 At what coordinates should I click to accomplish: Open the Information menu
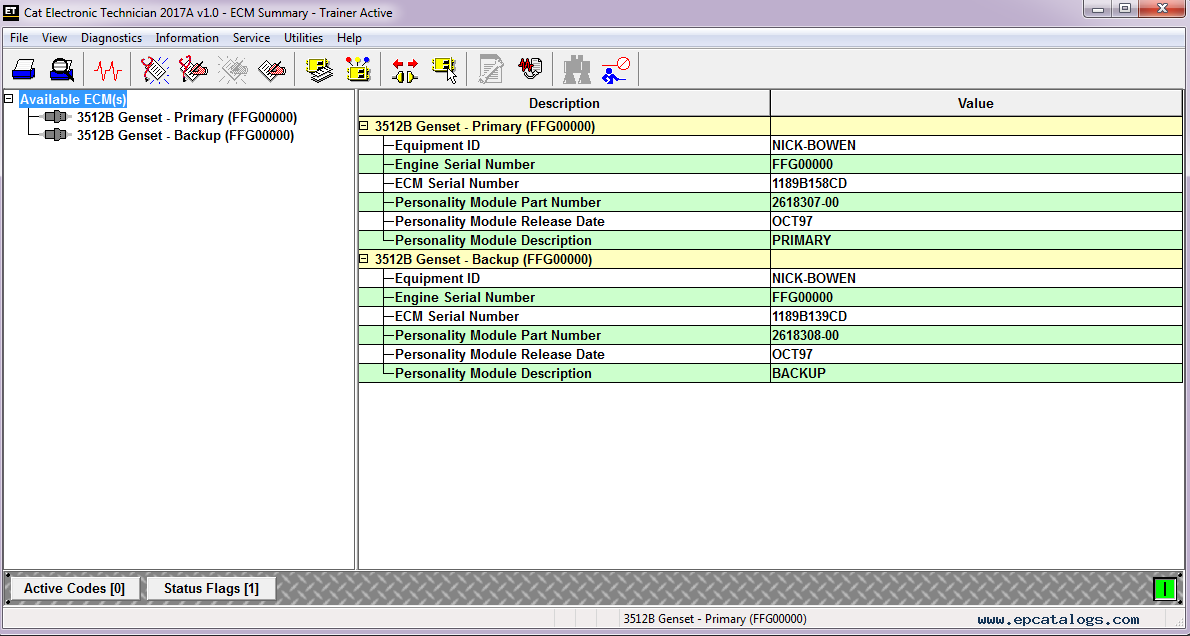(187, 38)
